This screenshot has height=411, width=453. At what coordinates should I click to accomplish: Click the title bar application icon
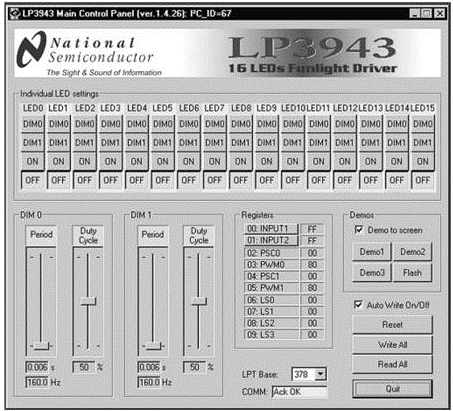pyautogui.click(x=15, y=14)
